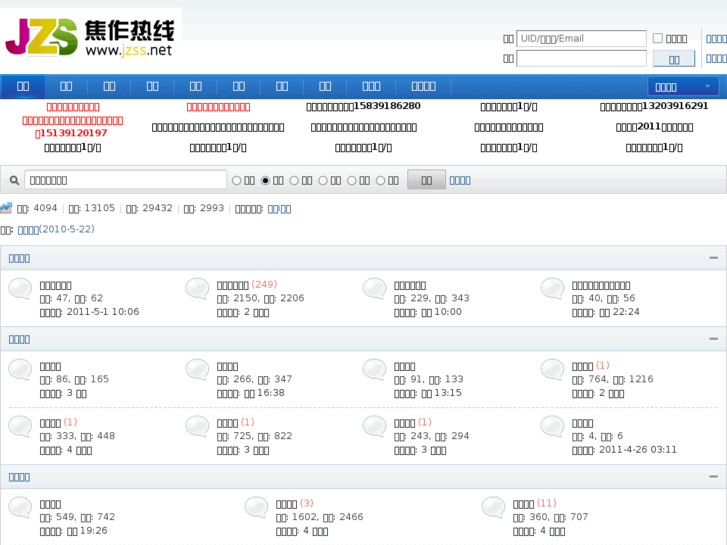Open the highlighted first tab in blue navigation bar
Image resolution: width=727 pixels, height=545 pixels.
pos(23,86)
